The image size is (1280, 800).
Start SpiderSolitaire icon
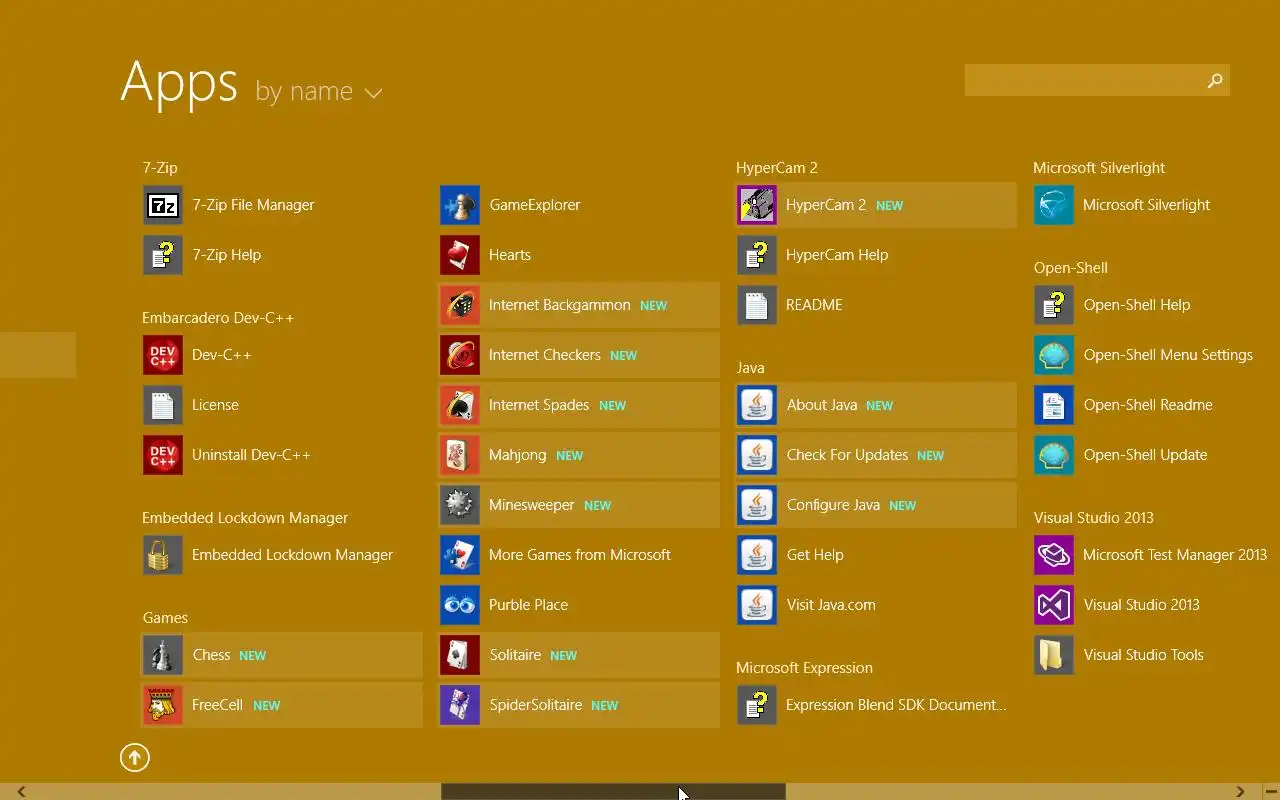point(460,705)
